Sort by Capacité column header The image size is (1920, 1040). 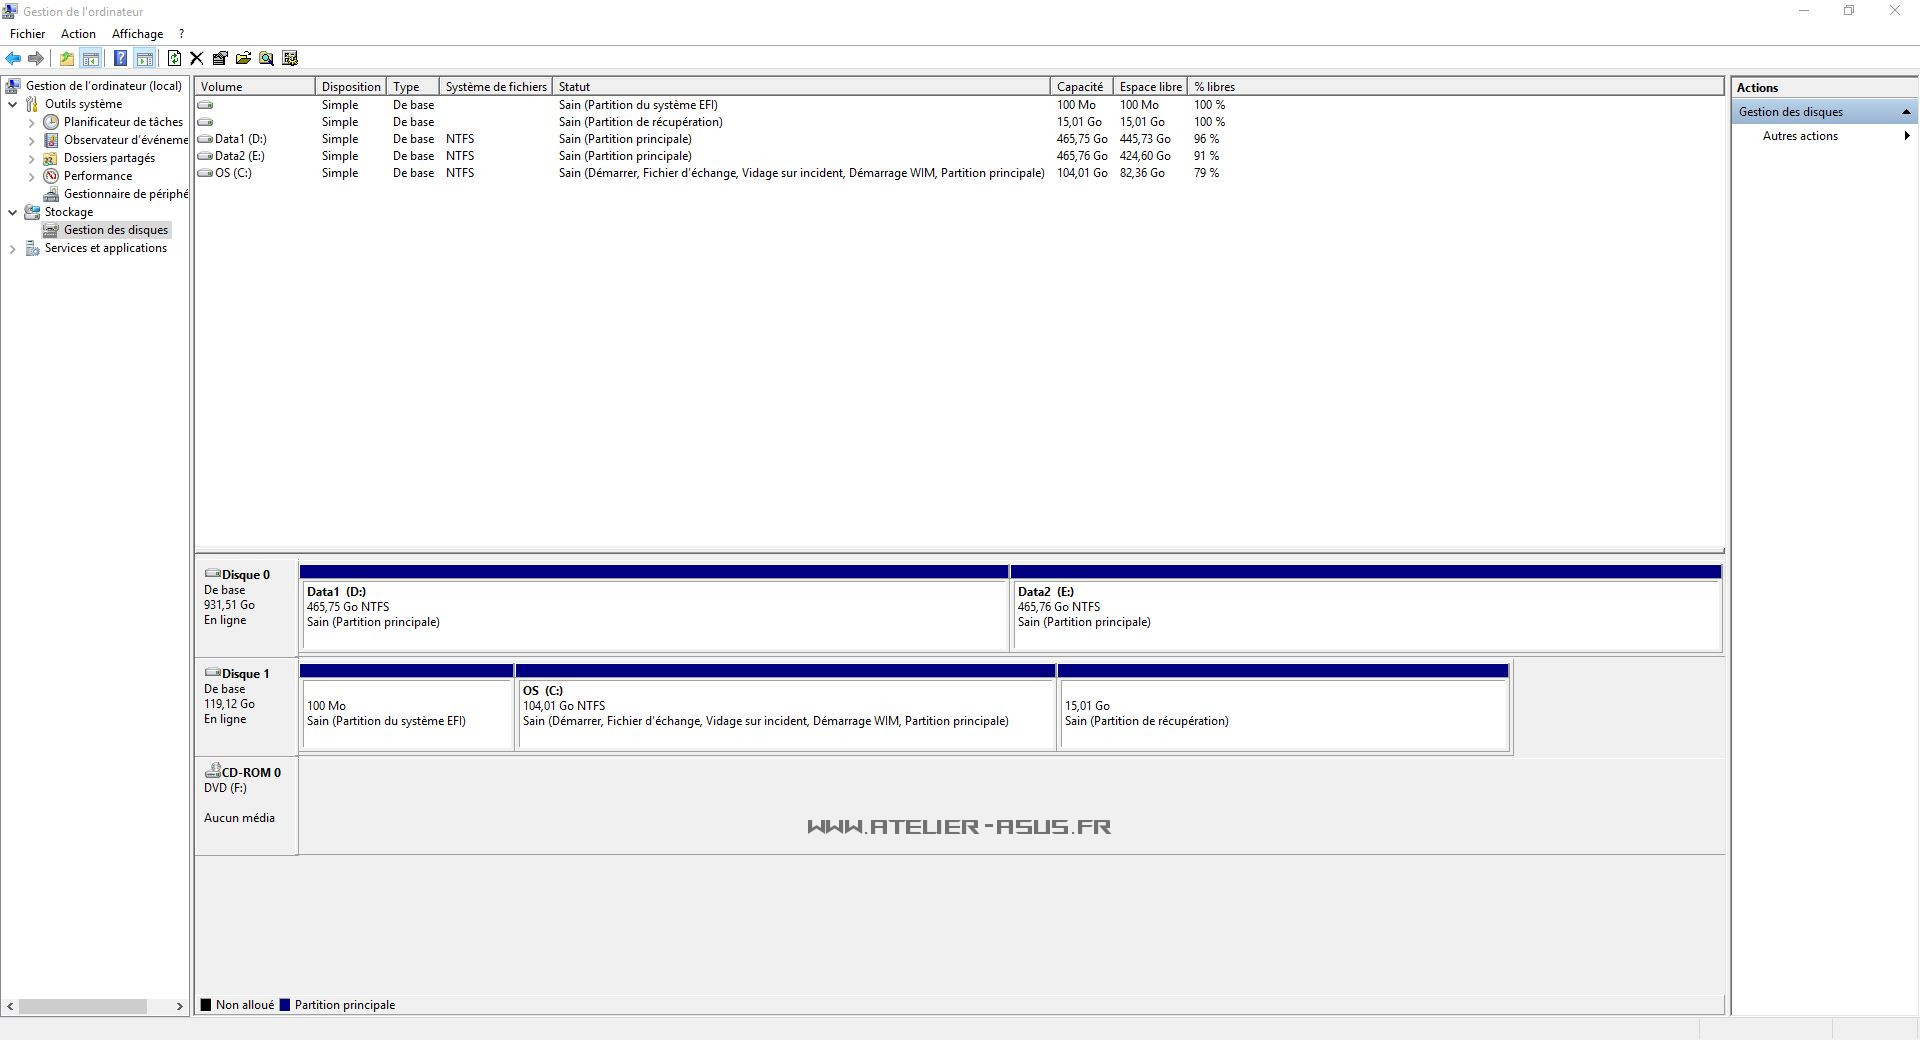tap(1082, 87)
